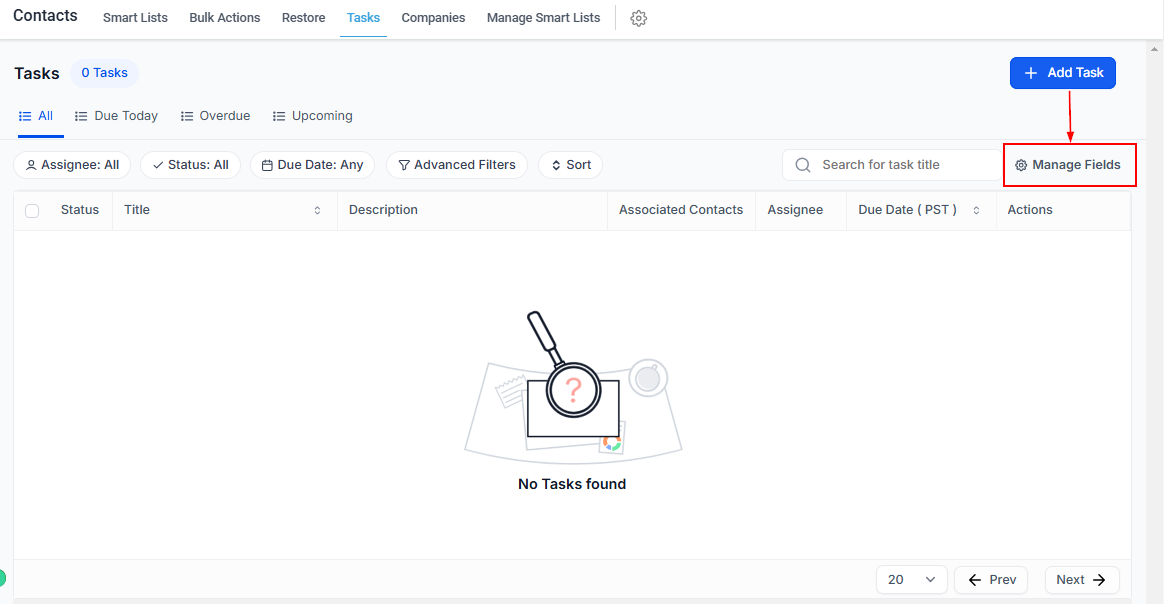The image size is (1164, 604).
Task: Show Due Today tasks view
Action: [x=116, y=116]
